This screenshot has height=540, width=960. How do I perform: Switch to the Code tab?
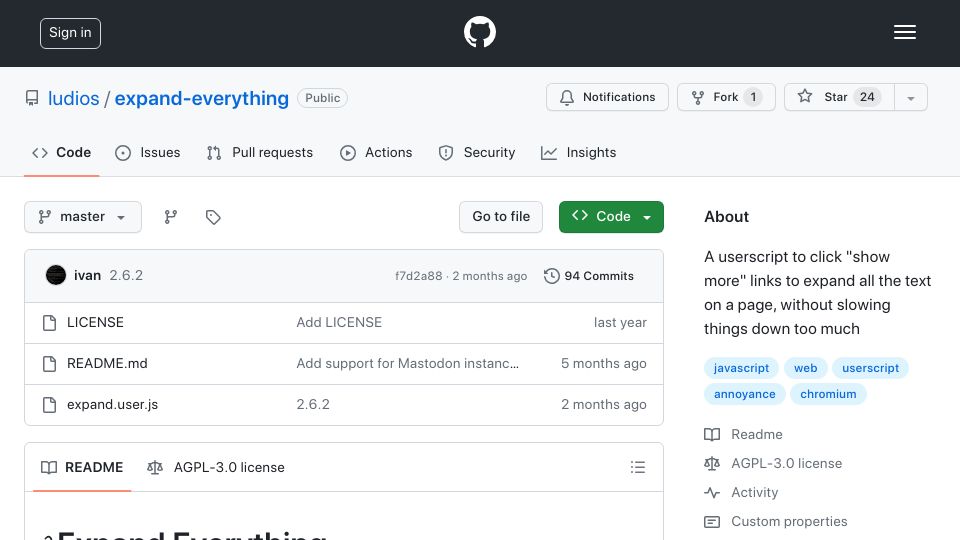click(x=61, y=152)
